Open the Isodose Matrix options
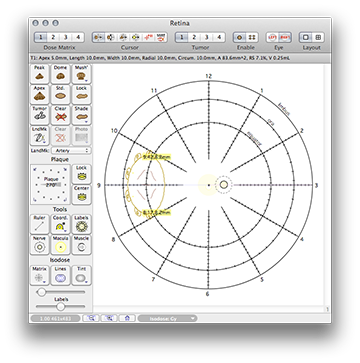The height and width of the screenshot is (363, 360). 40,275
